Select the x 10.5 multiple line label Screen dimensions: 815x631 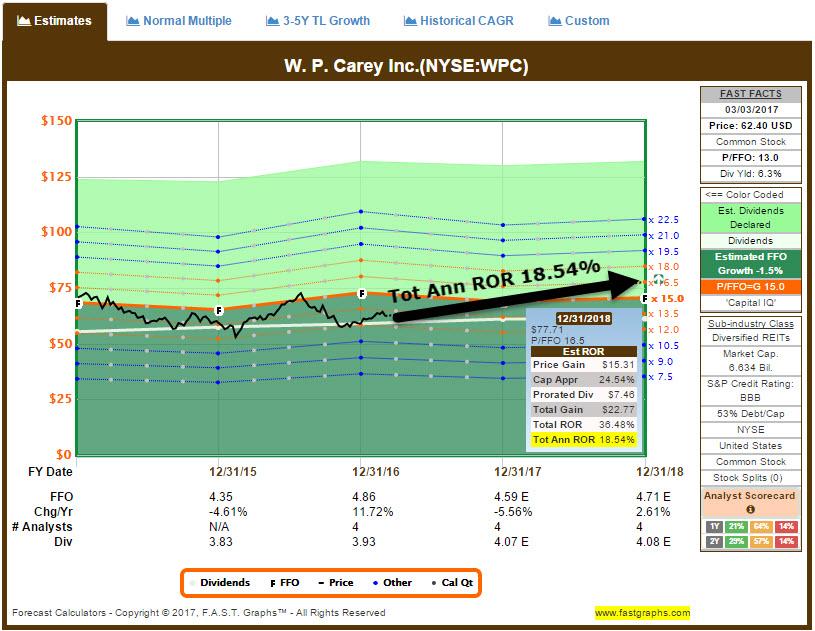664,346
